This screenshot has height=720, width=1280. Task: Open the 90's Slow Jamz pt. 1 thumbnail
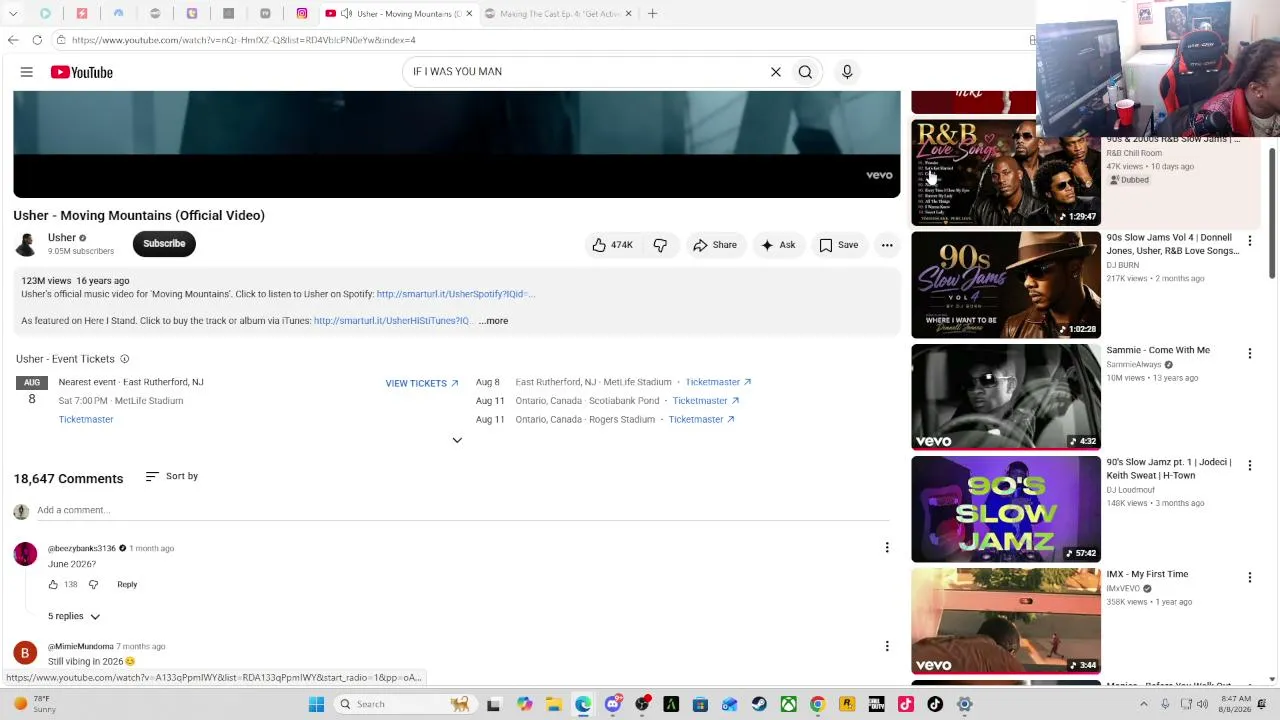click(1006, 509)
